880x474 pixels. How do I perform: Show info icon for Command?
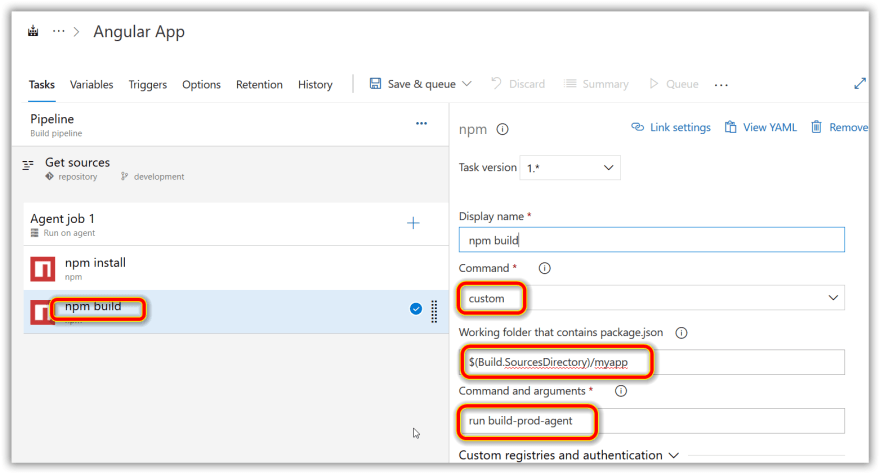(x=544, y=268)
